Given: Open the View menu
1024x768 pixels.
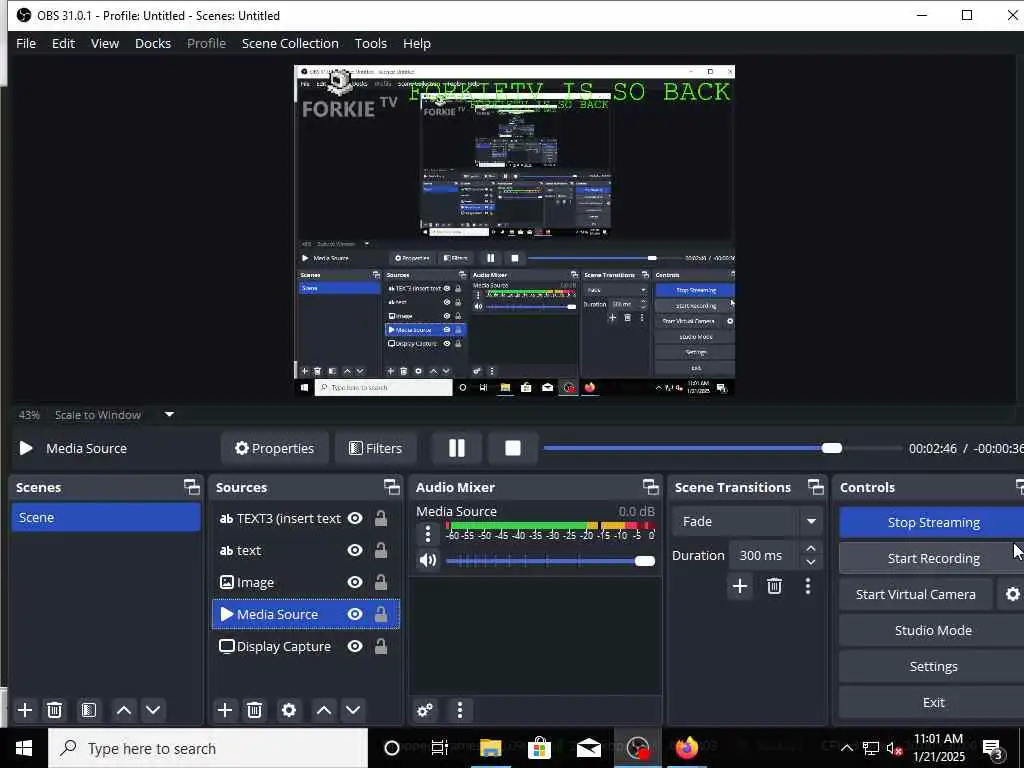Looking at the screenshot, I should 104,43.
